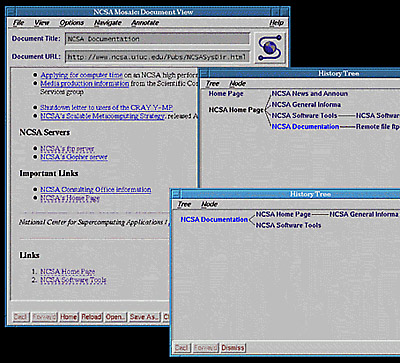Follow NCSA Consulting Office information link
Viewport: 400px width, 363px height.
pyautogui.click(x=96, y=189)
